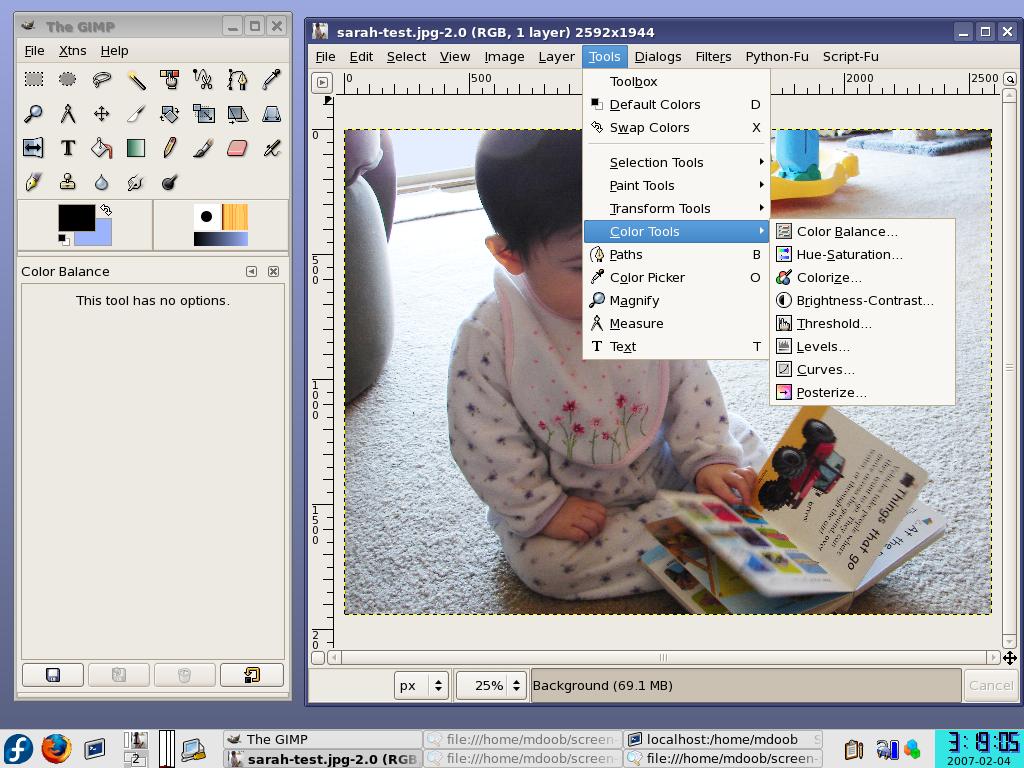Image resolution: width=1024 pixels, height=768 pixels.
Task: Select the Fuzzy Select magic wand tool
Action: [x=136, y=80]
